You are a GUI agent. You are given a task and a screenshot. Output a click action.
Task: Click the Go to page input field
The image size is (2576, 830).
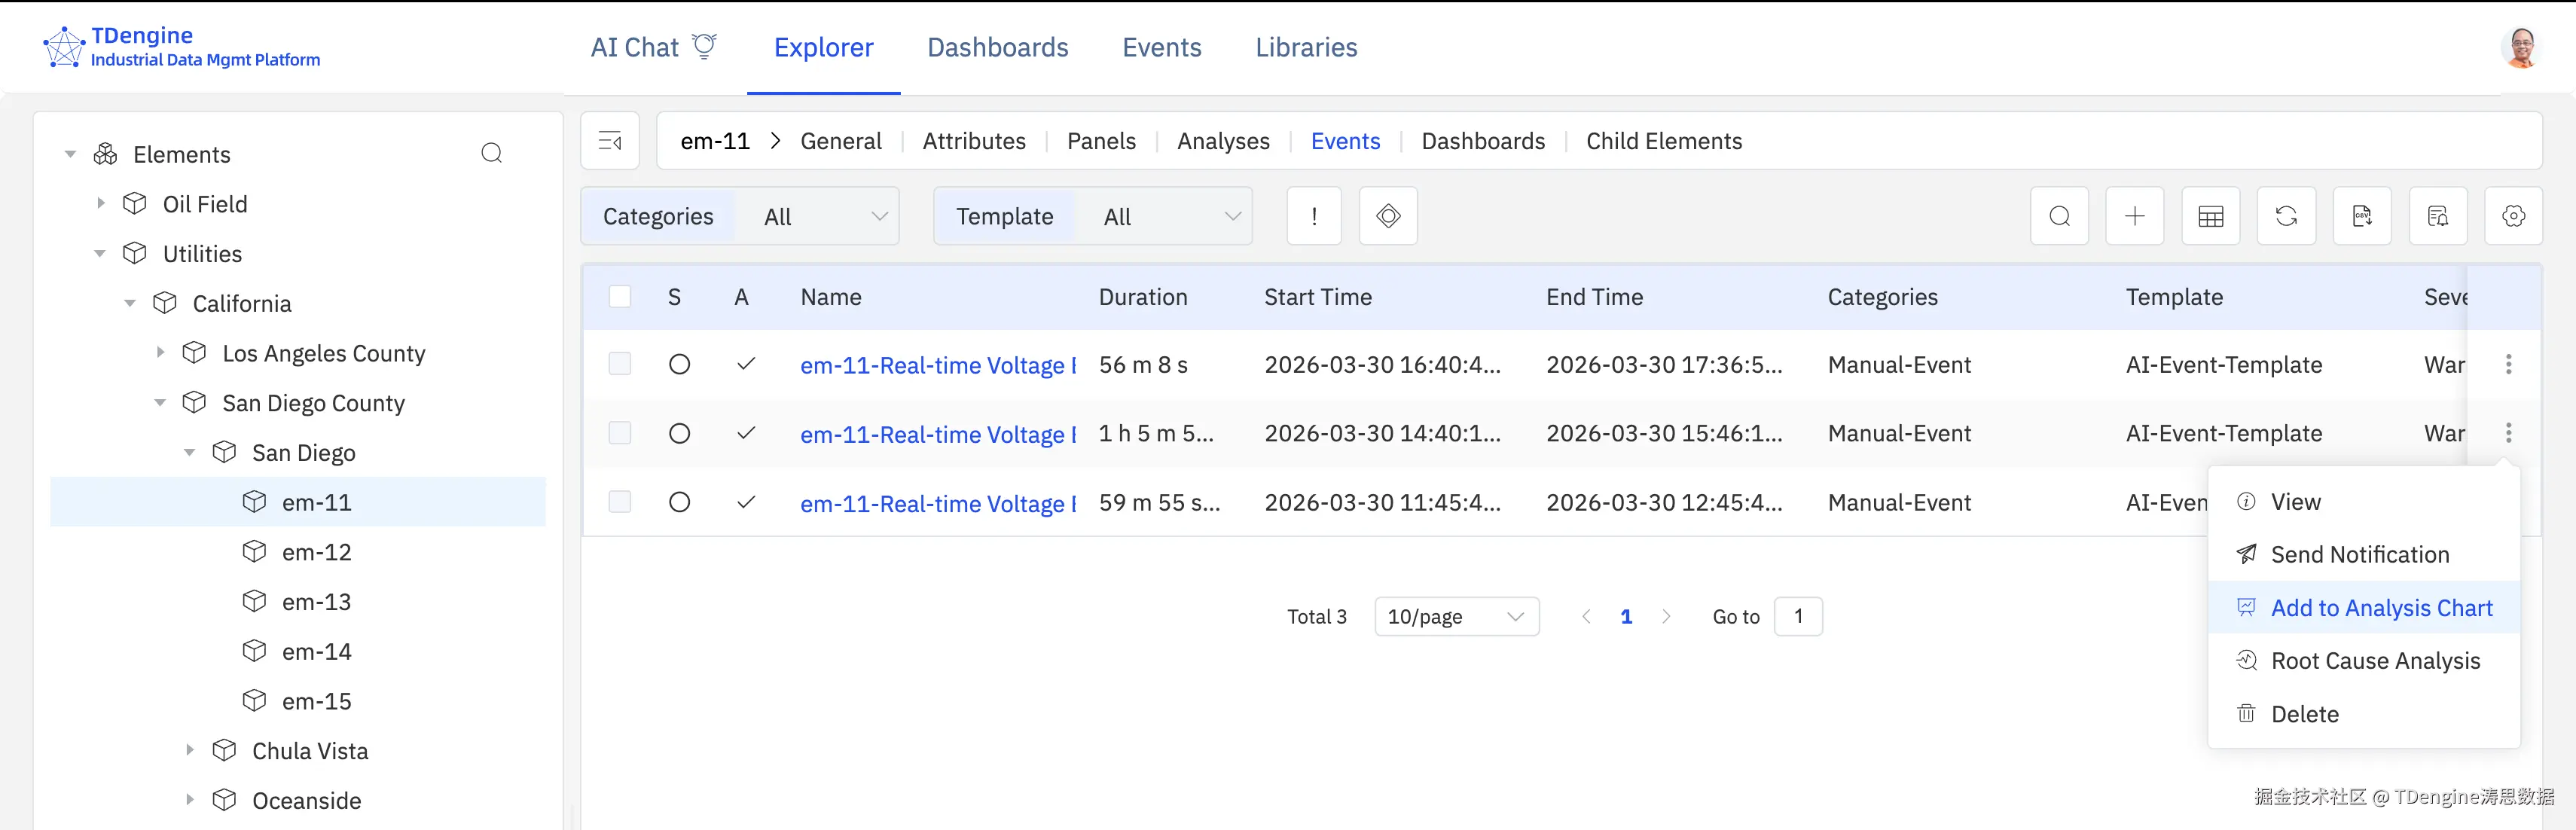click(x=1798, y=616)
